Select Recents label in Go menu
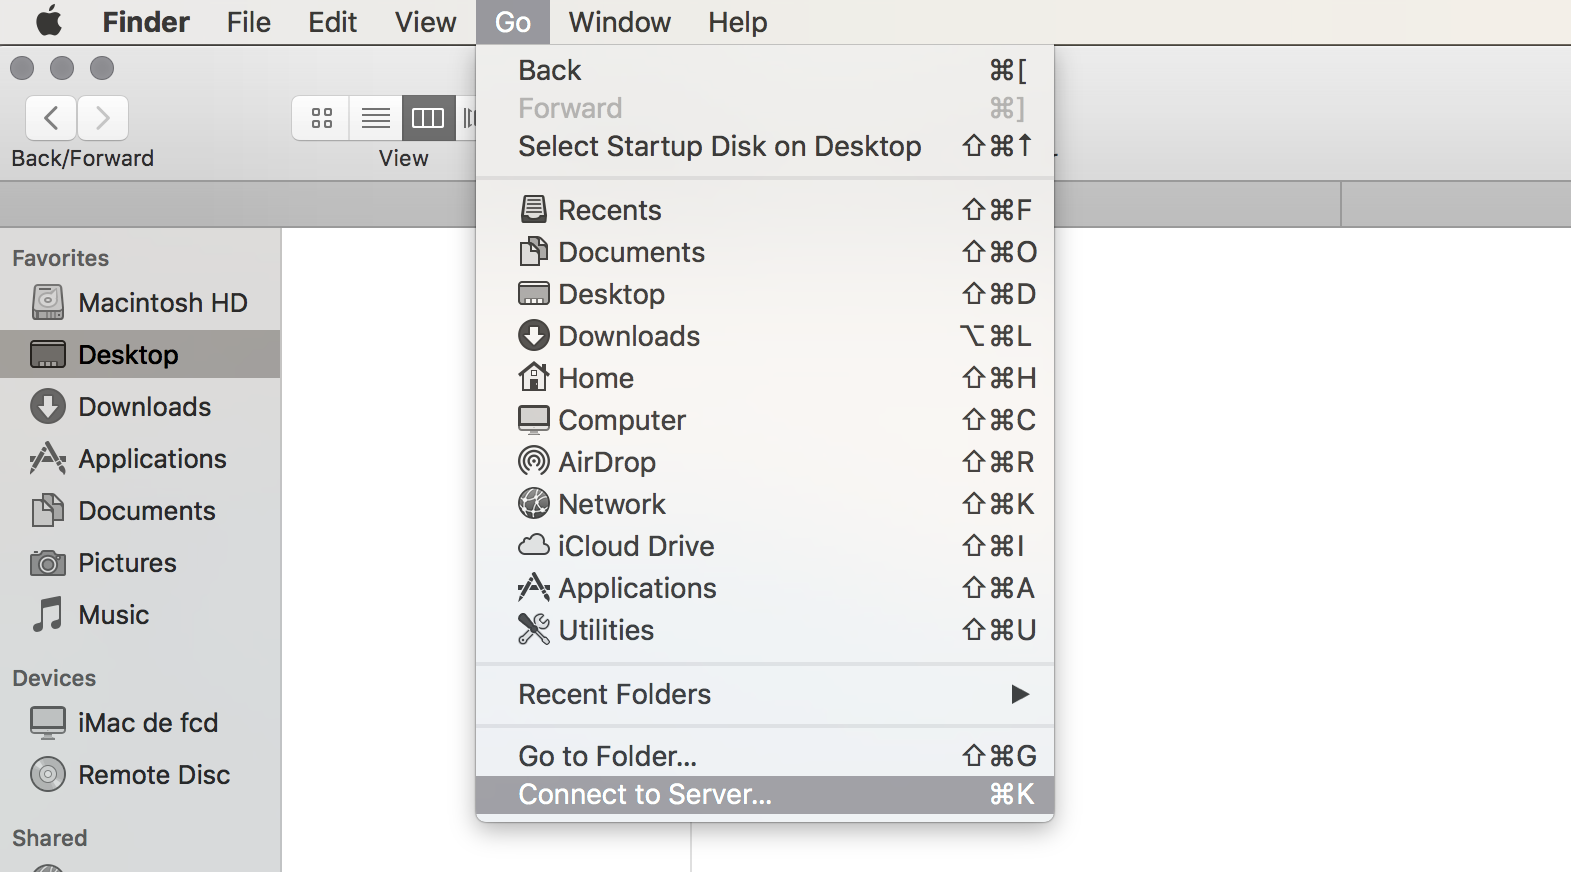 pos(610,210)
